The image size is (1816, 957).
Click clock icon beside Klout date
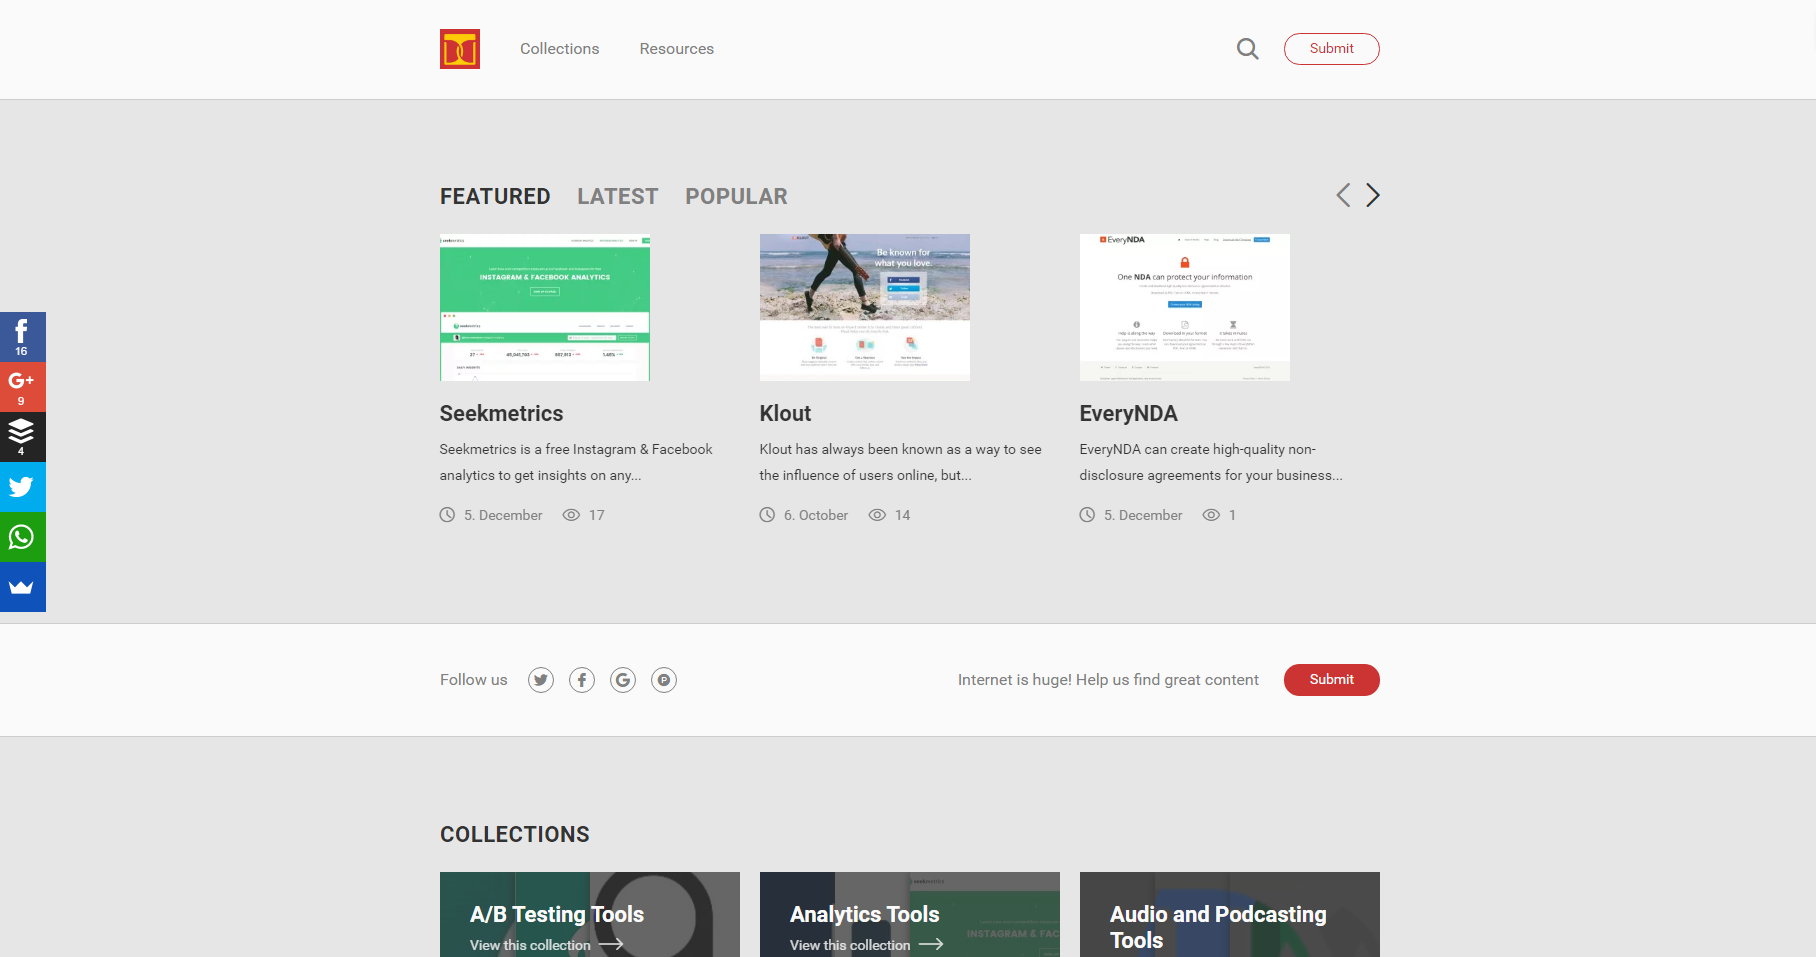767,515
